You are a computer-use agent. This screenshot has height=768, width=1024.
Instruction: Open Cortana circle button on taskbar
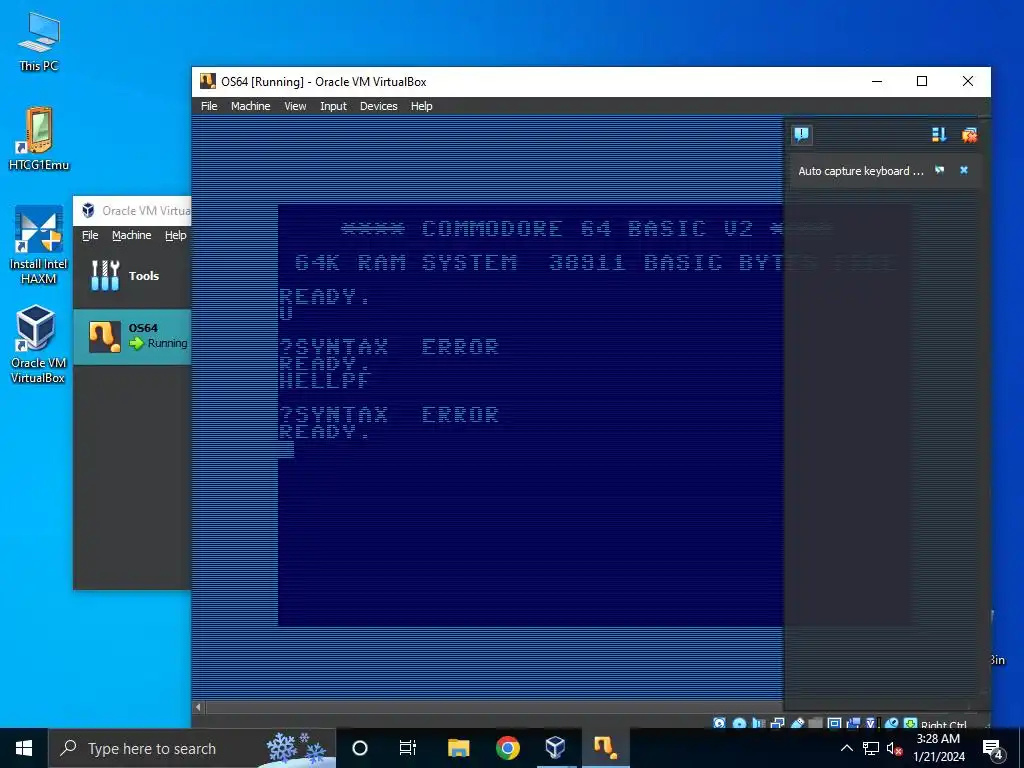coord(360,748)
